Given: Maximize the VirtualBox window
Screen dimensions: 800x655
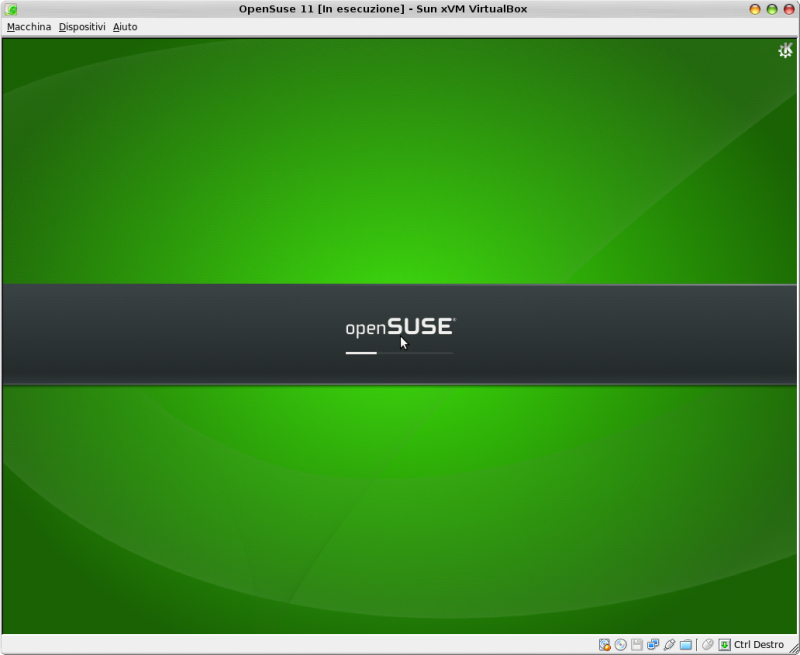Looking at the screenshot, I should pos(771,9).
